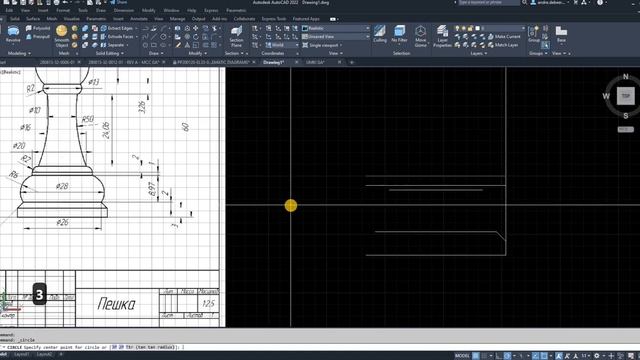Click the Section Plane tool
The width and height of the screenshot is (640, 360).
[236, 35]
